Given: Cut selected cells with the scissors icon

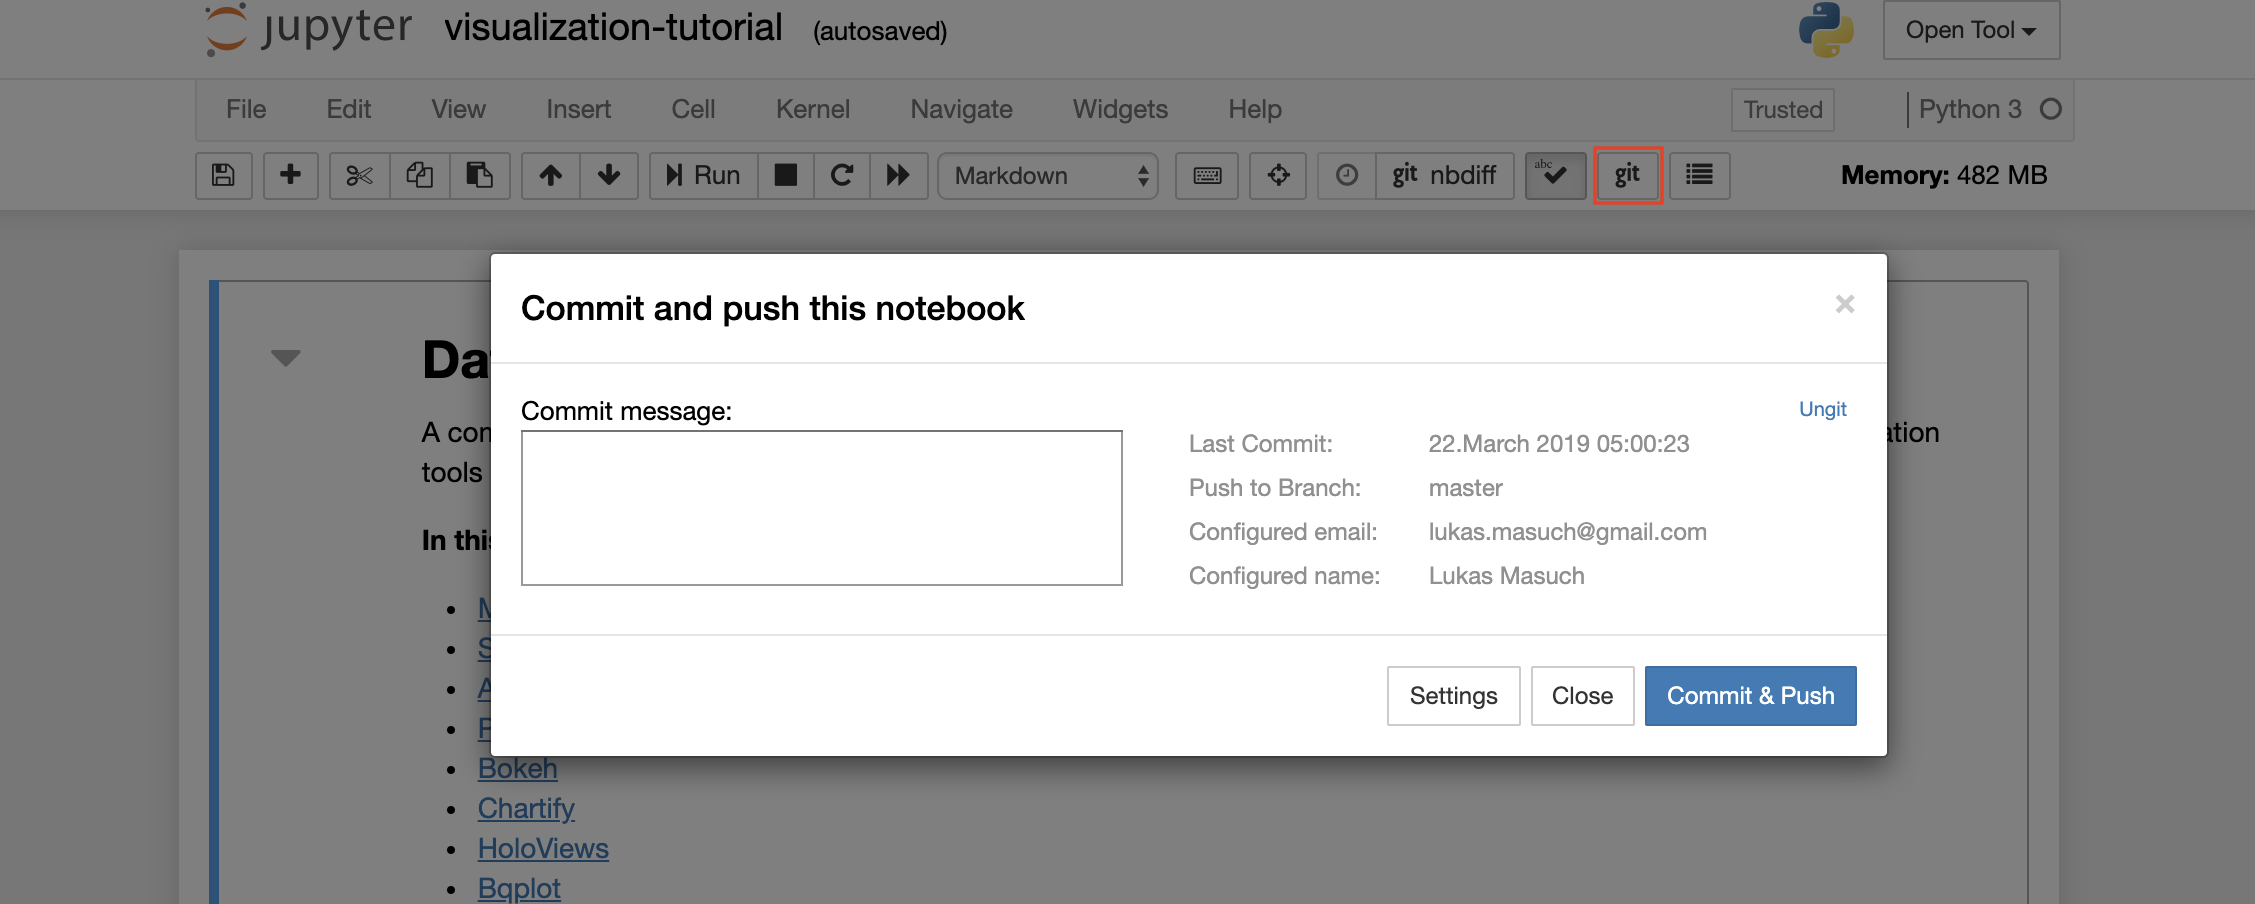Looking at the screenshot, I should coord(359,175).
